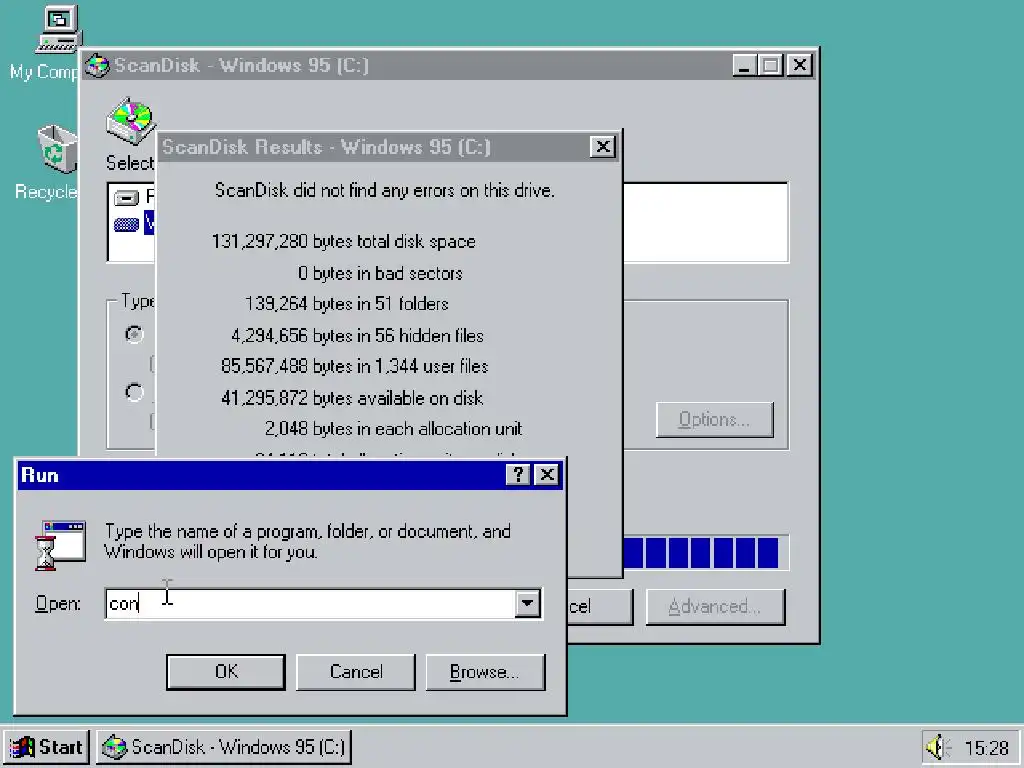1024x768 pixels.
Task: Click '139,264 bytes in 51 folders' line
Action: tap(347, 304)
